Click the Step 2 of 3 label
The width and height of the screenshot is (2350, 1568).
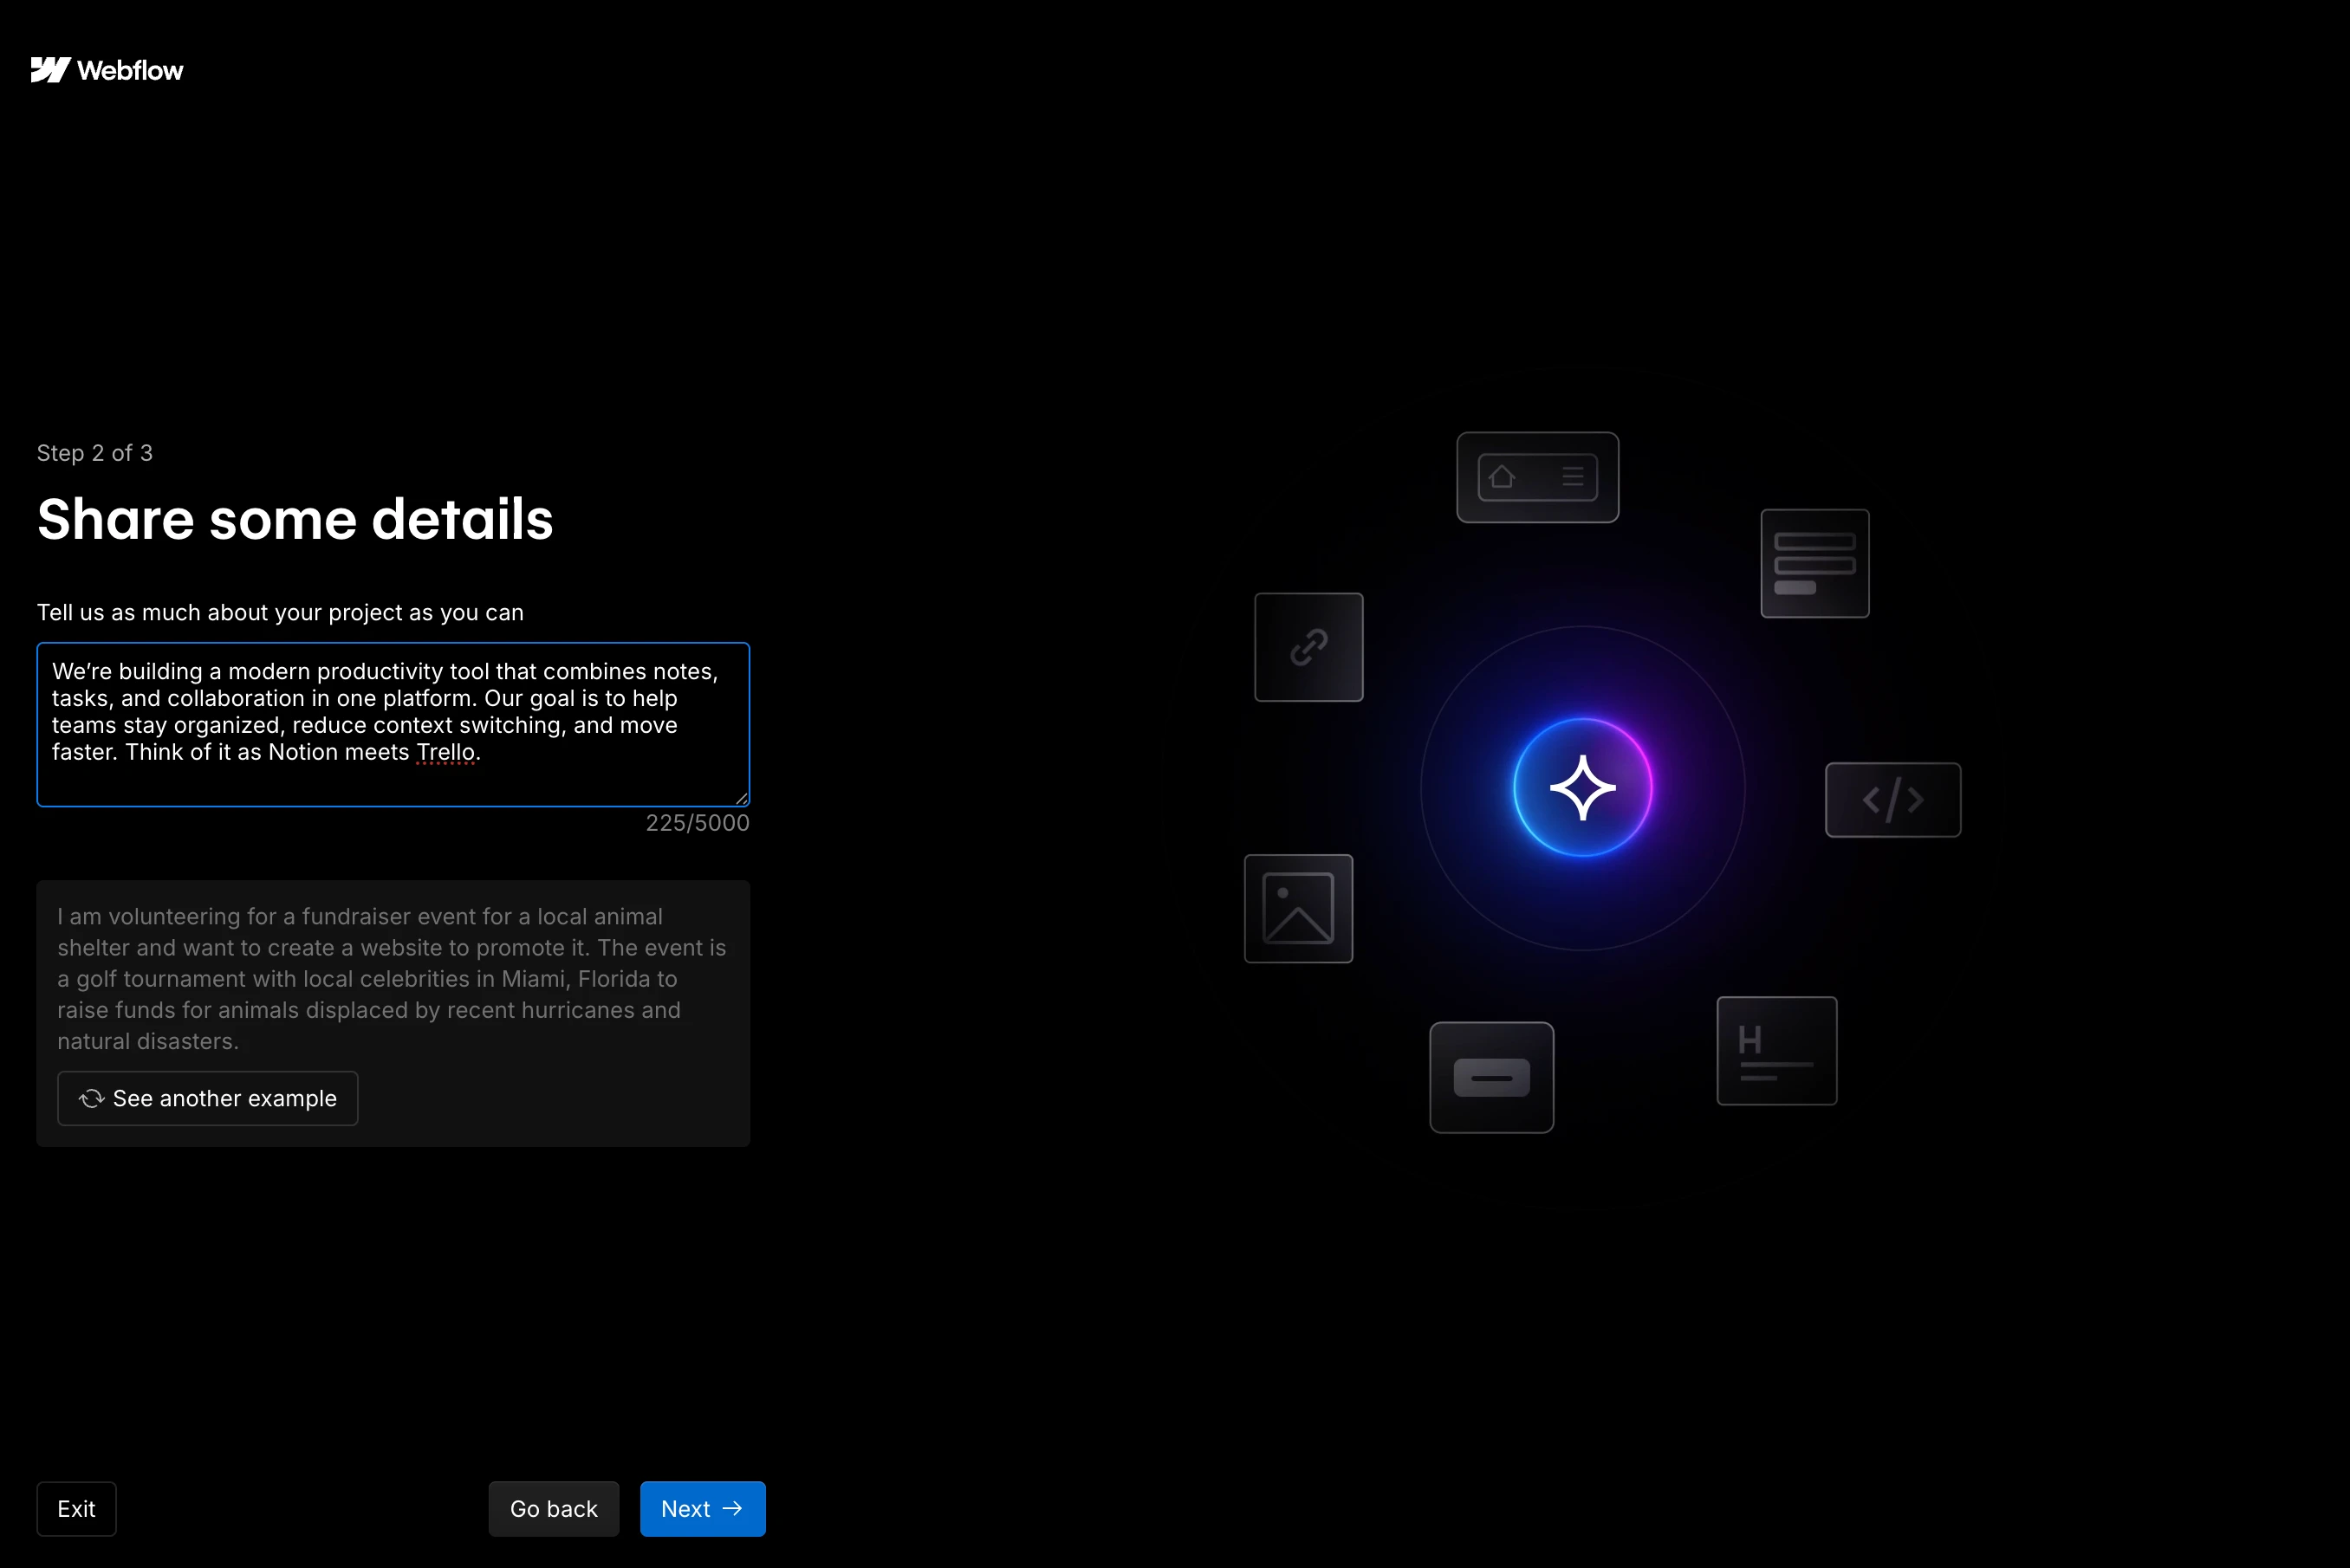point(95,453)
